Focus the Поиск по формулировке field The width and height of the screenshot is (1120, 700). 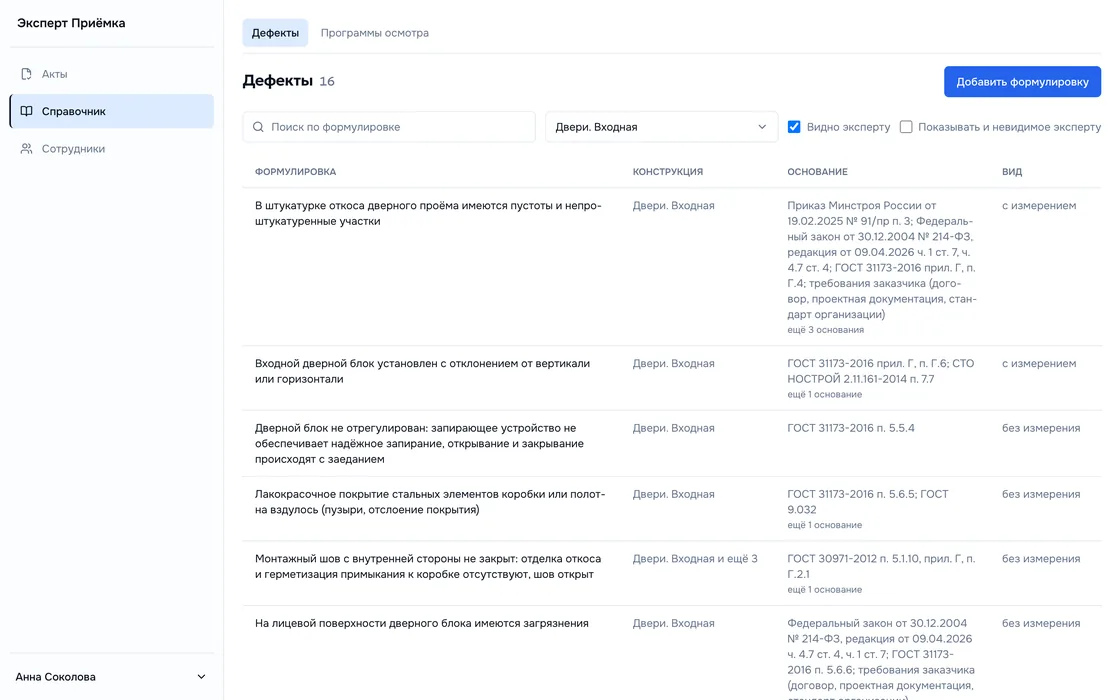click(389, 127)
